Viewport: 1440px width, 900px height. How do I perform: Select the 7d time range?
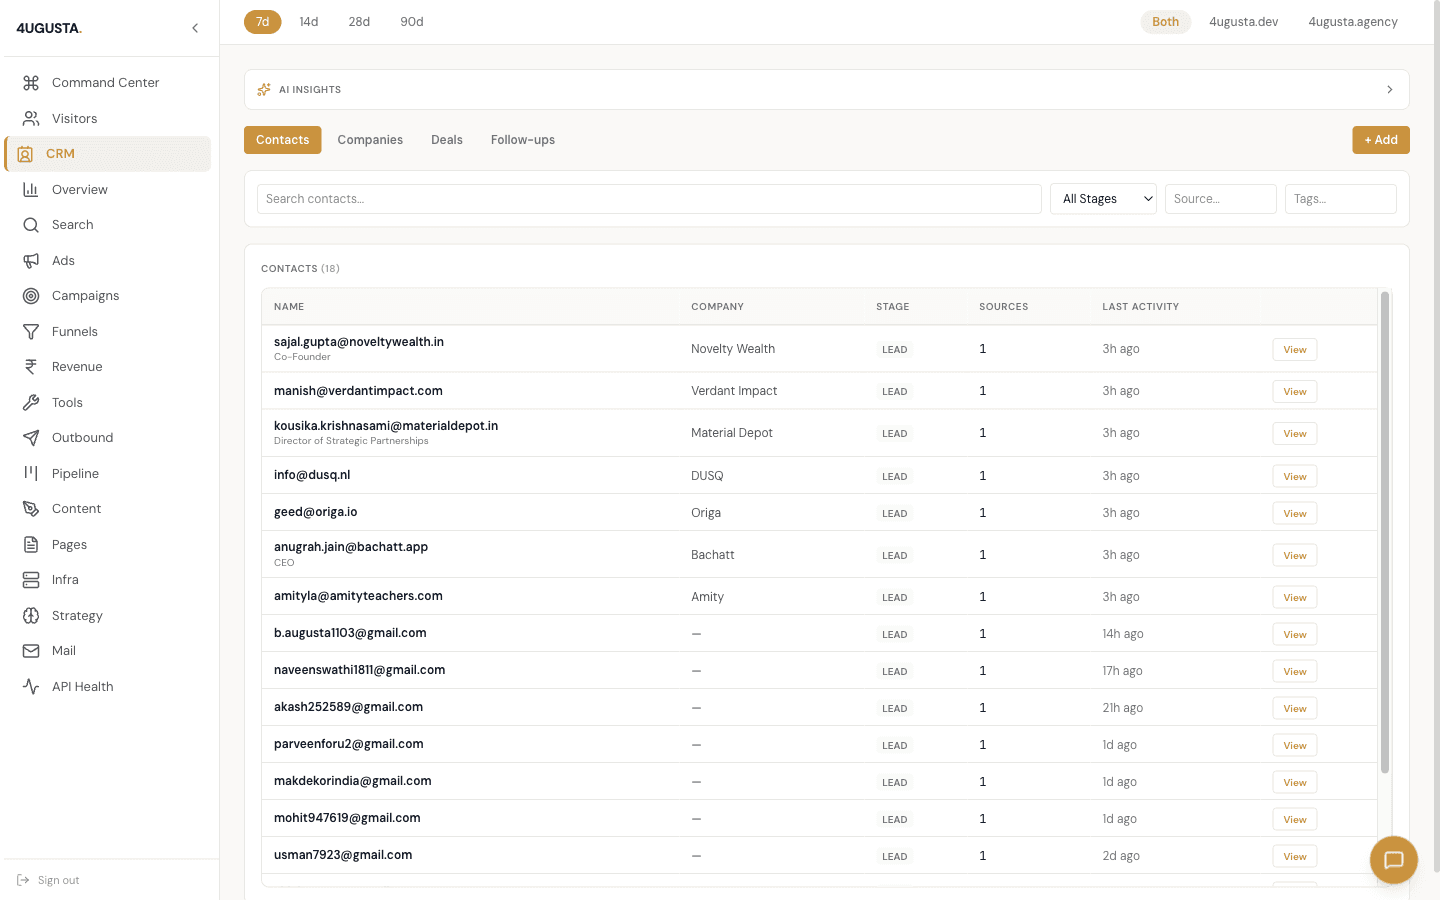pyautogui.click(x=262, y=21)
